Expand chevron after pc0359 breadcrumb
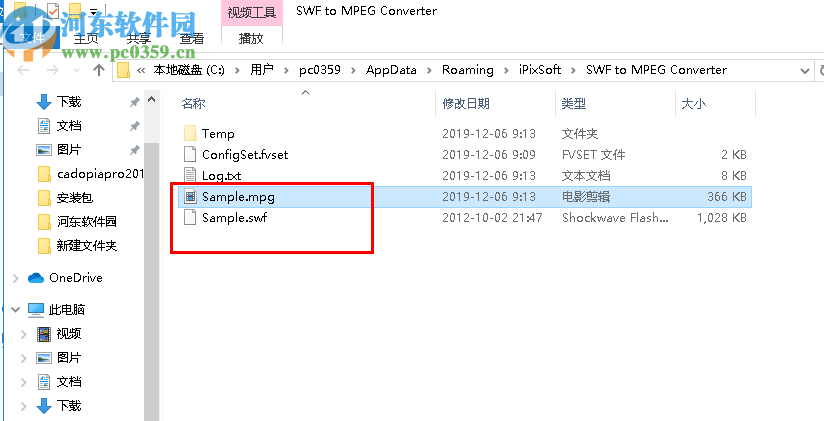Image resolution: width=824 pixels, height=421 pixels. click(x=353, y=70)
